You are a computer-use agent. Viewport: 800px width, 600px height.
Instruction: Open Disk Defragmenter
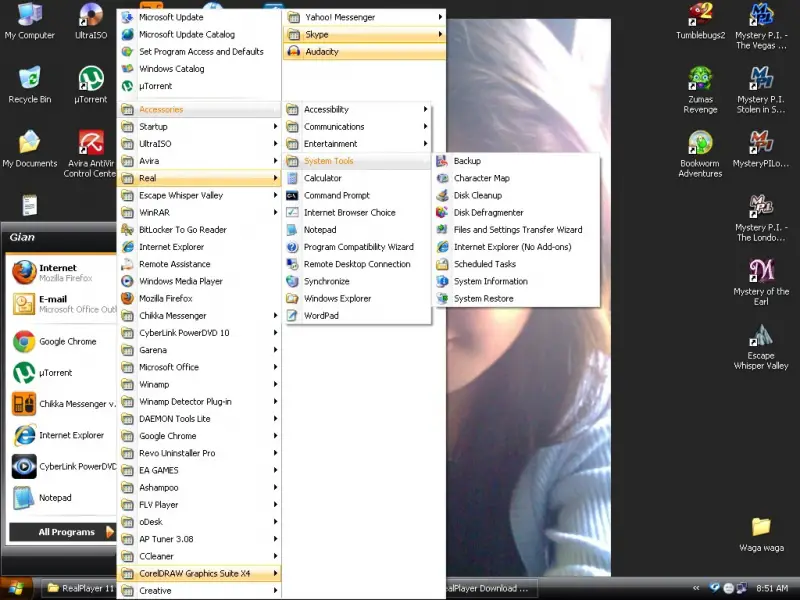515,213
